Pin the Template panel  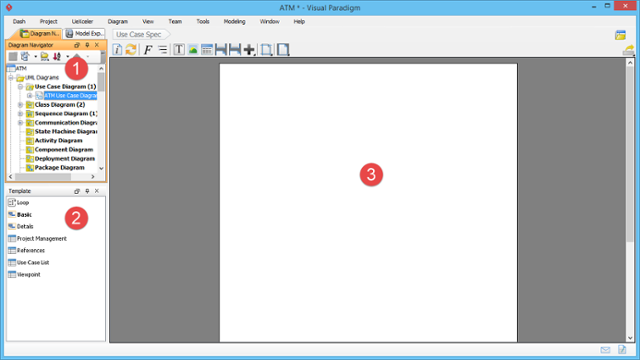87,191
